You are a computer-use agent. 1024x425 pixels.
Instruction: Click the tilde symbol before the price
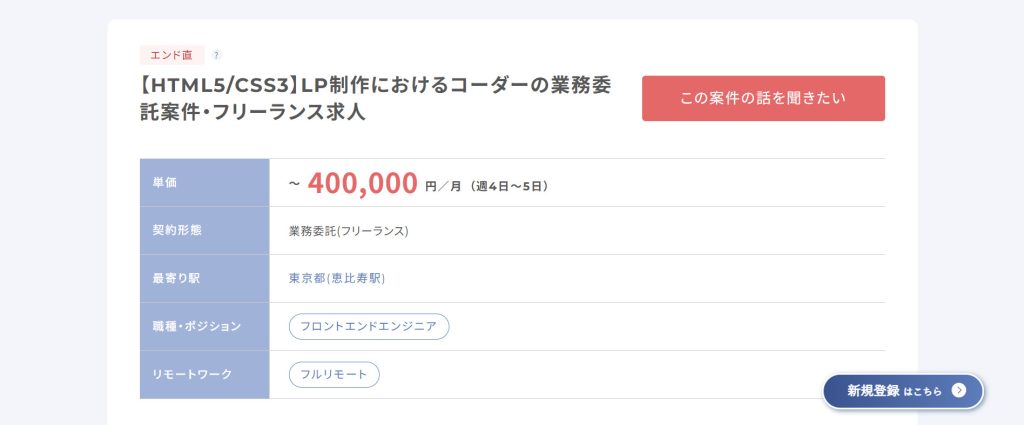pyautogui.click(x=294, y=185)
